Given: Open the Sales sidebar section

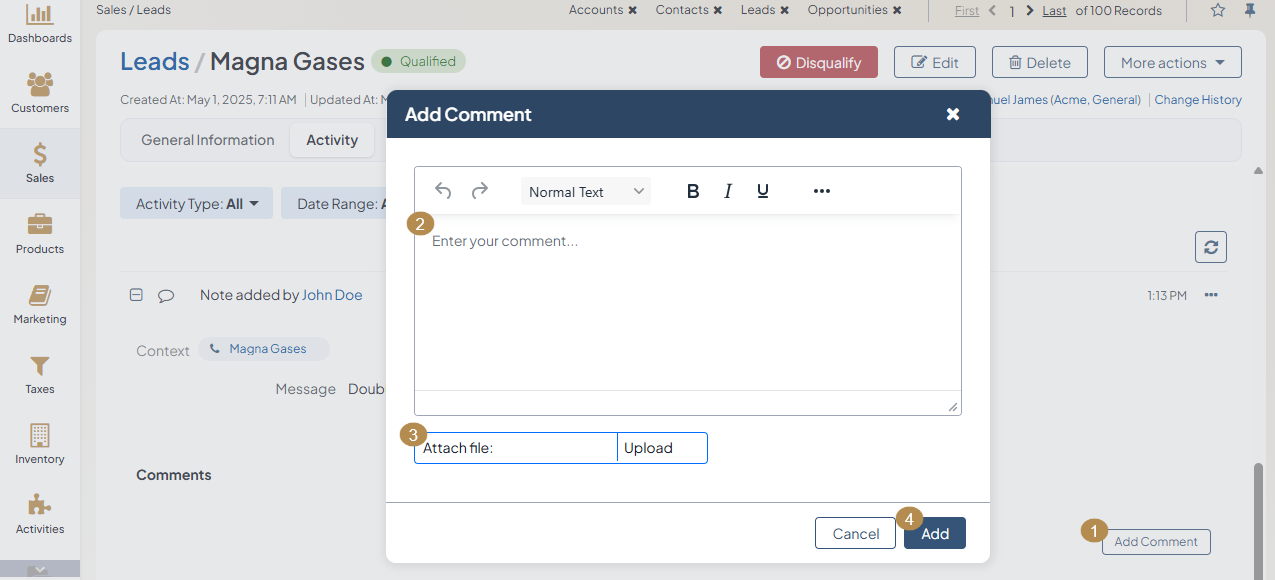Looking at the screenshot, I should (x=40, y=163).
